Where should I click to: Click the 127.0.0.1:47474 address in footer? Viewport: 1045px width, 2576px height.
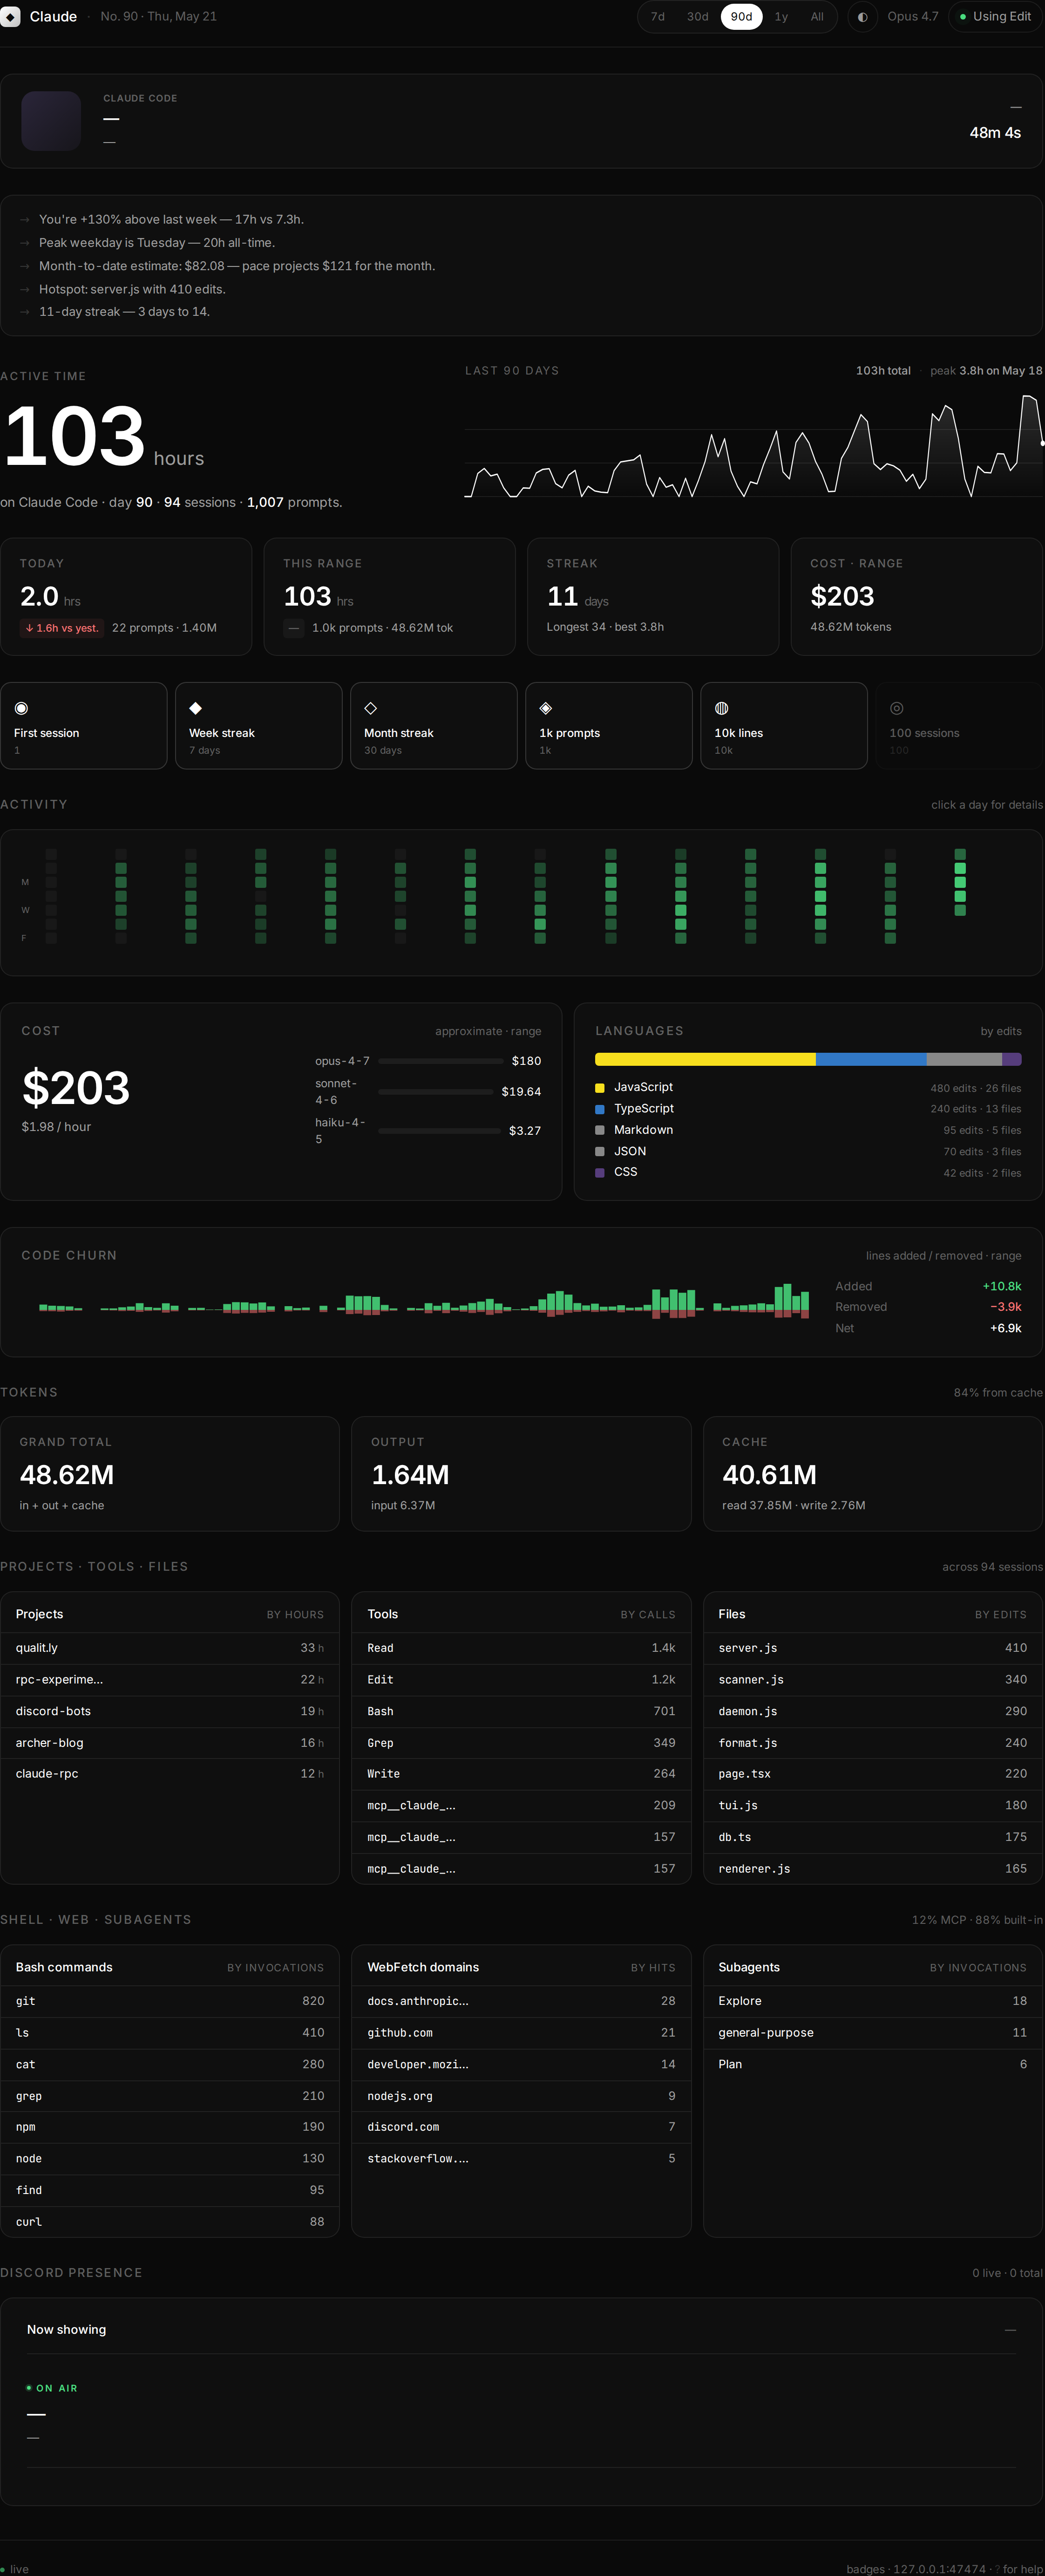939,2569
